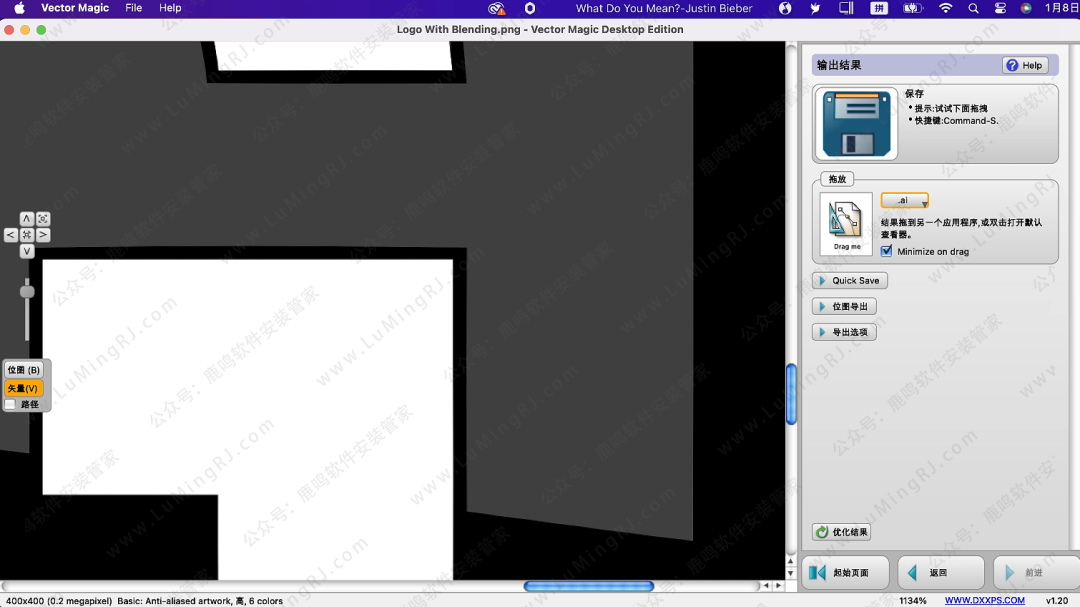The width and height of the screenshot is (1080, 607).
Task: Click the center view icon in navigation pad
Action: (27, 235)
